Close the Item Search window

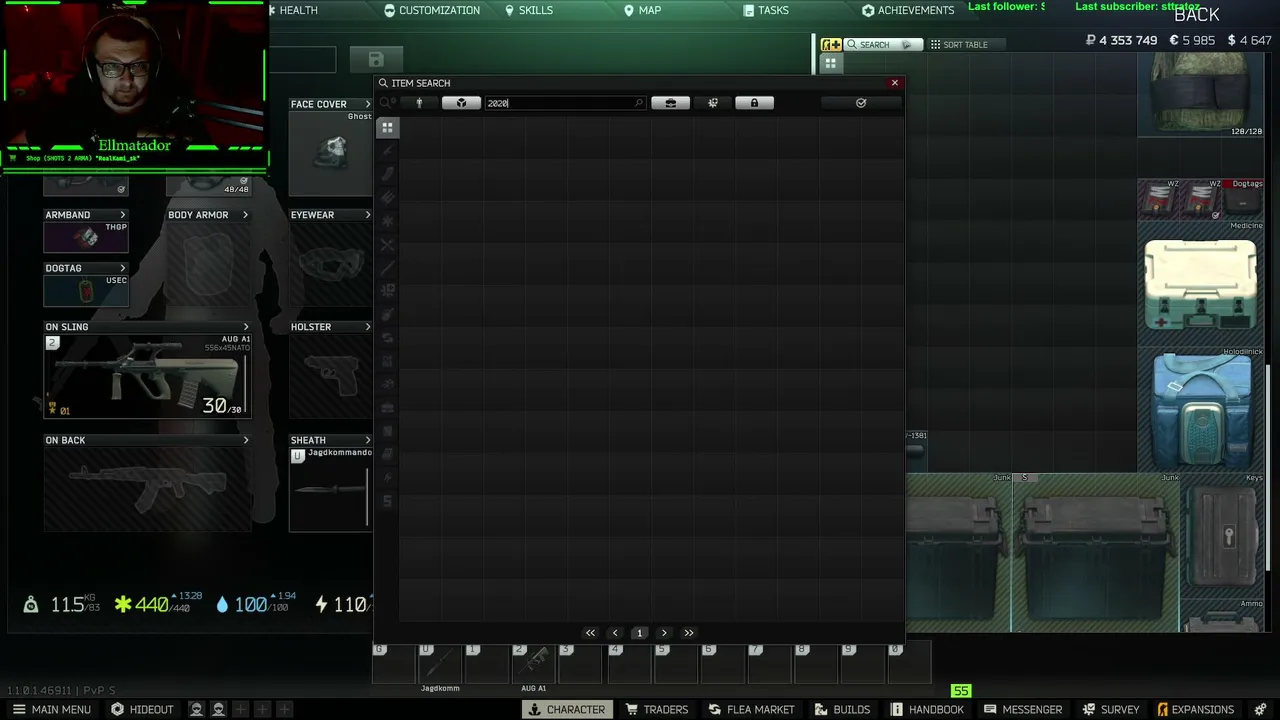895,83
